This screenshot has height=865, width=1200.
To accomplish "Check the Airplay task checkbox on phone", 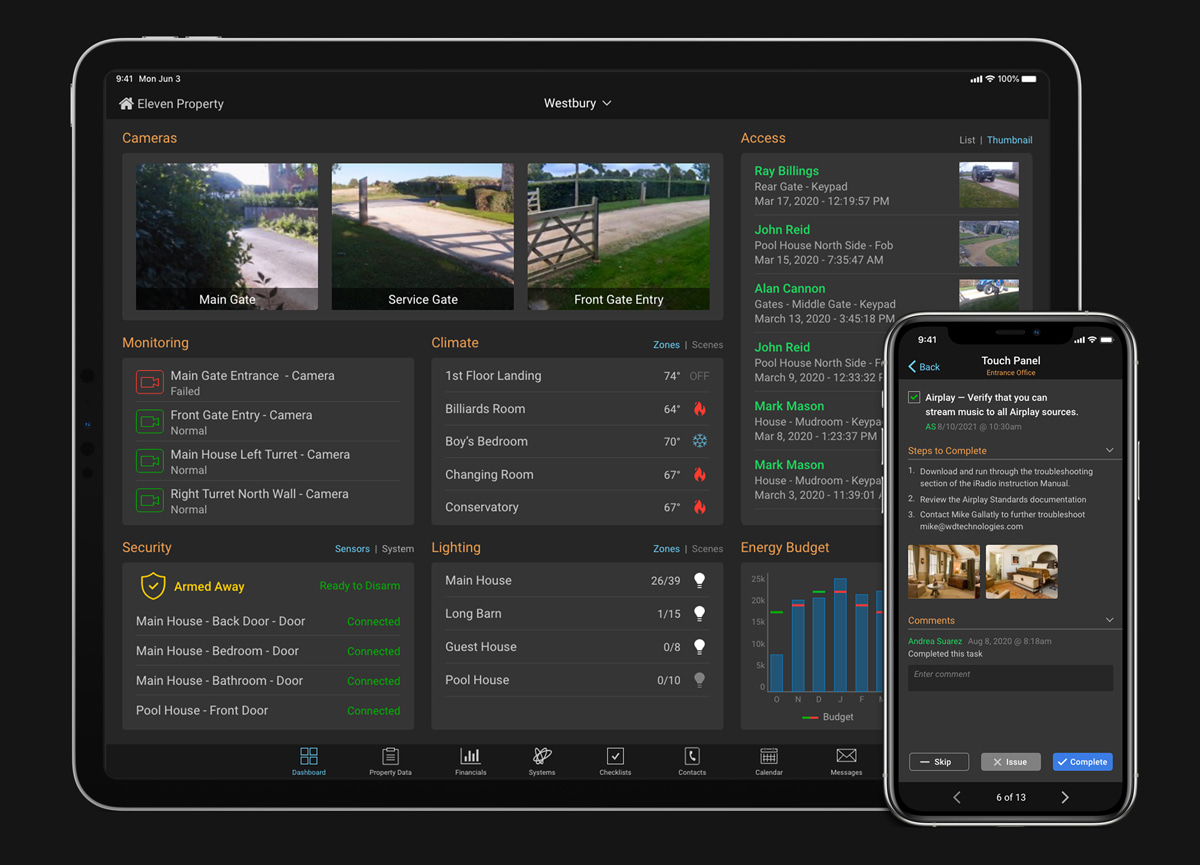I will pos(914,398).
